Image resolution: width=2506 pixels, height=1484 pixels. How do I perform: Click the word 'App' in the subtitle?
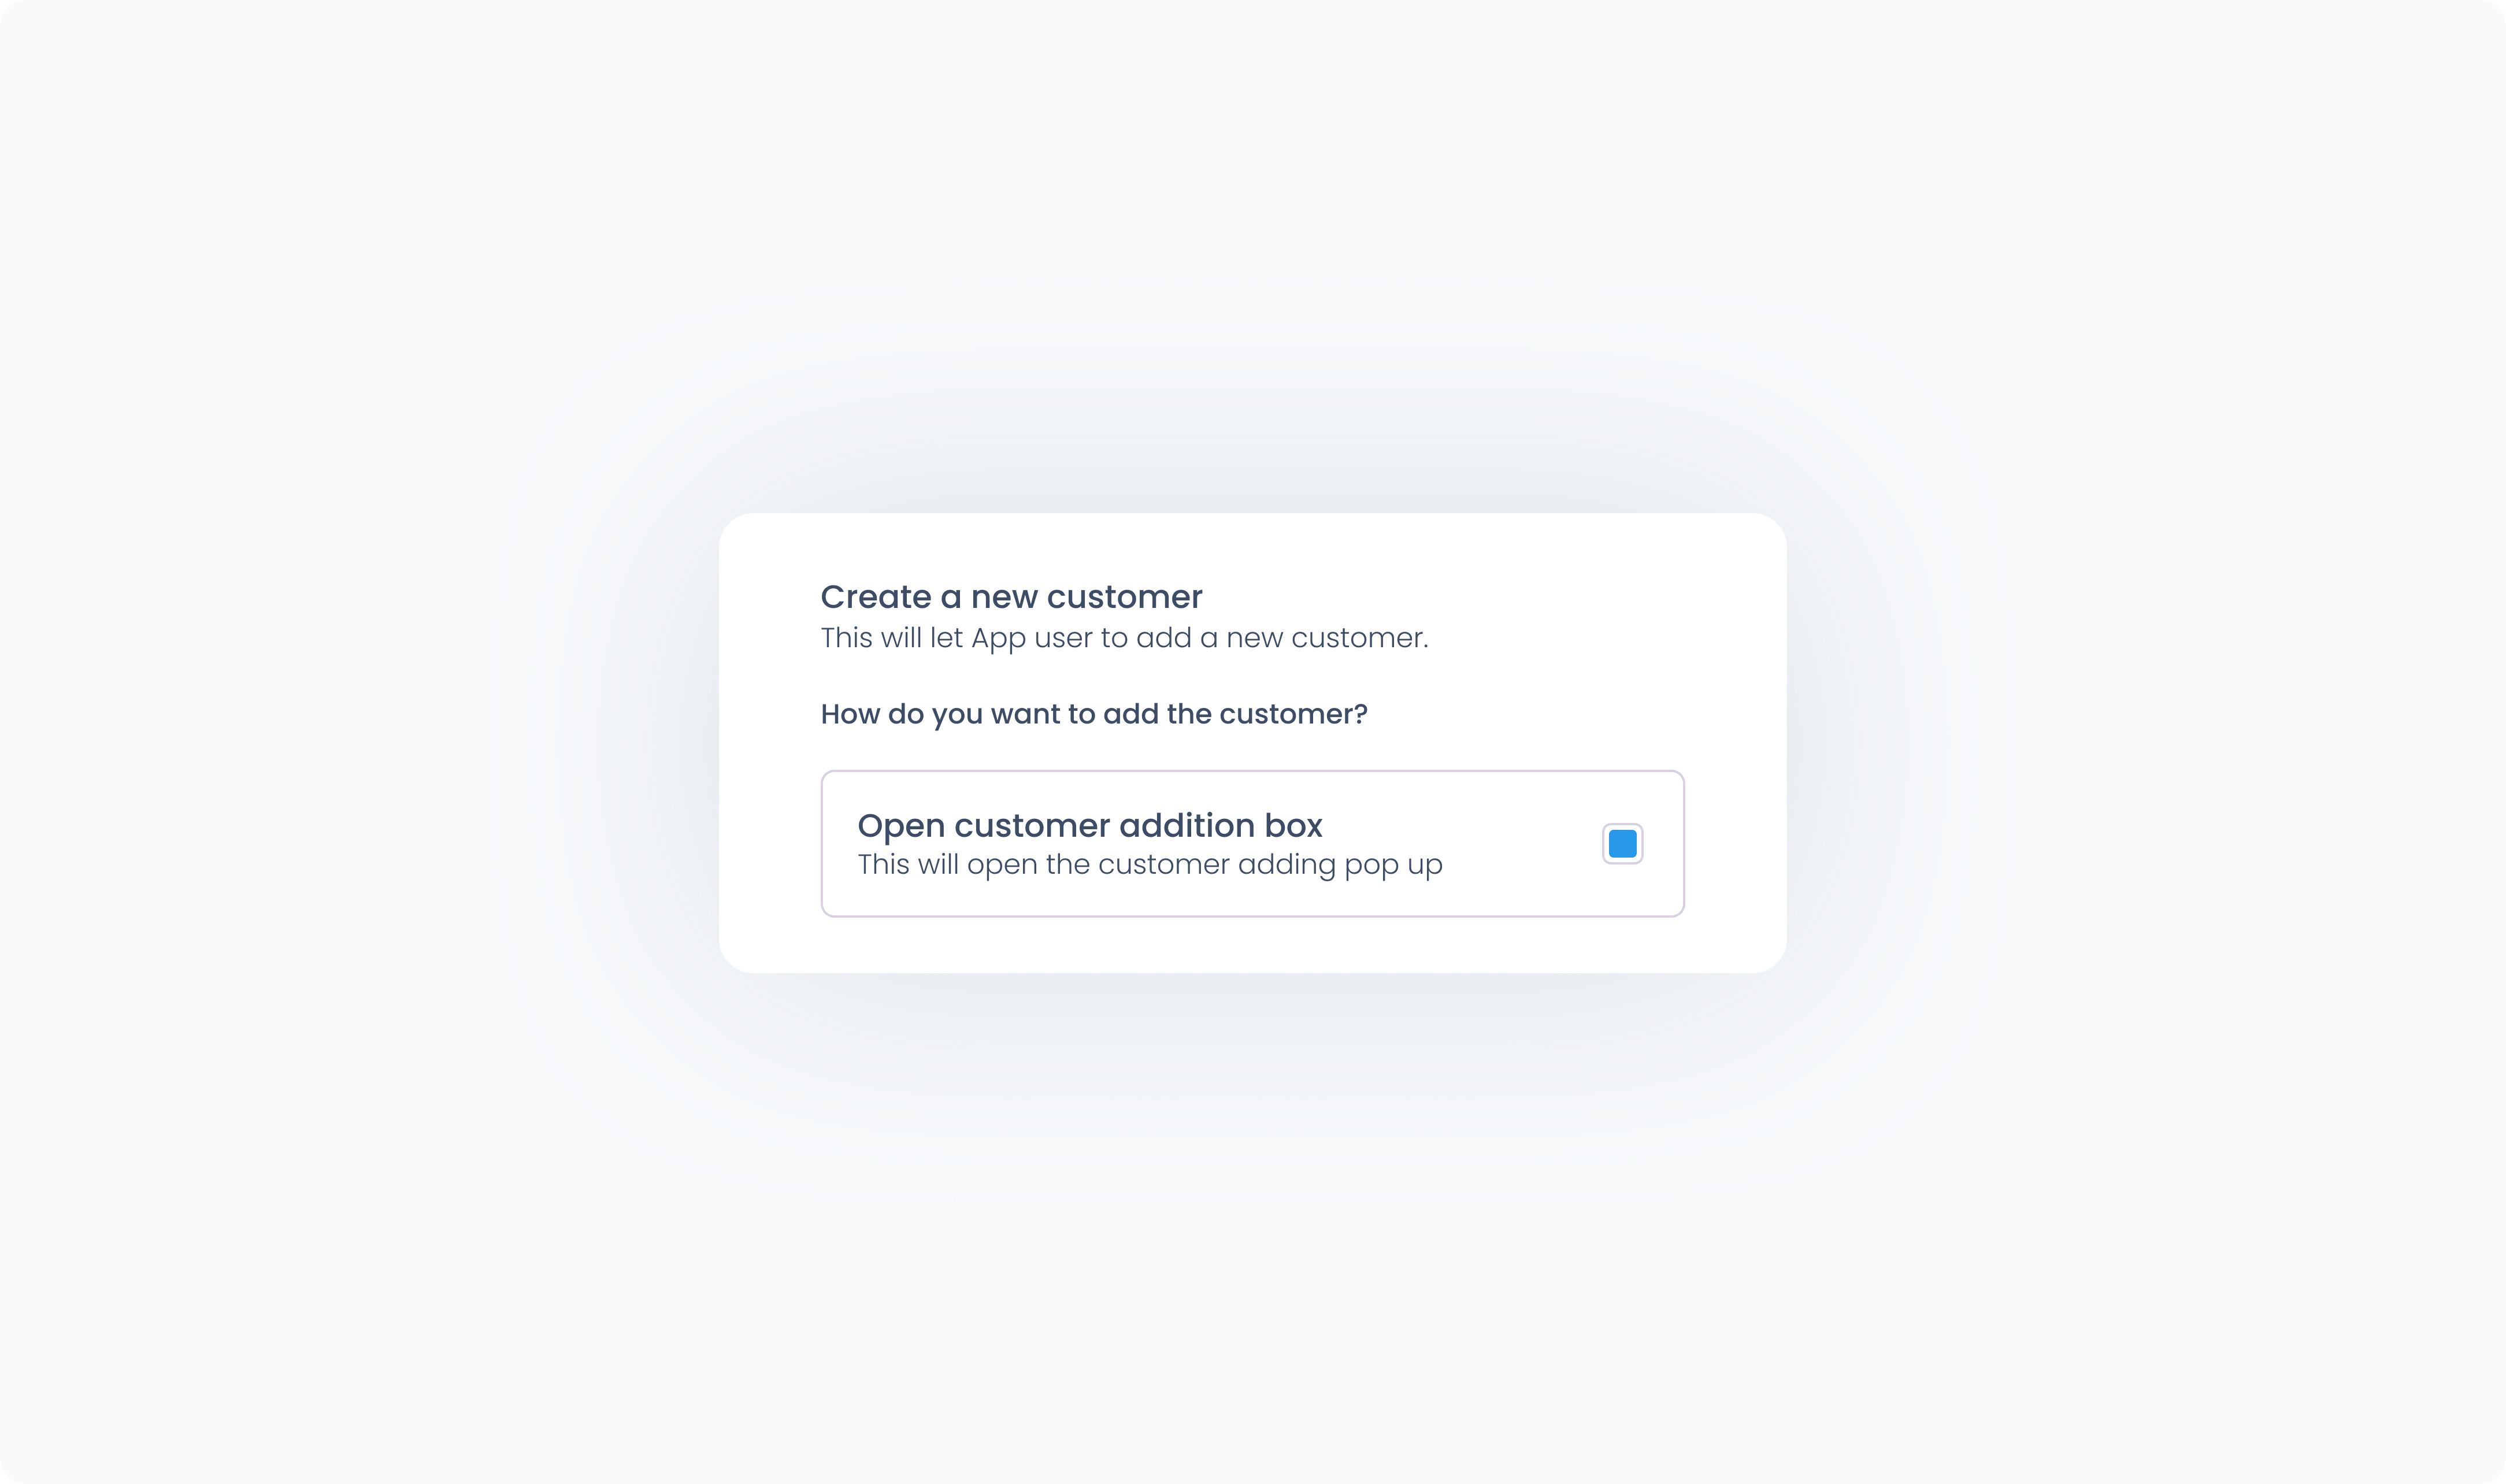click(999, 639)
